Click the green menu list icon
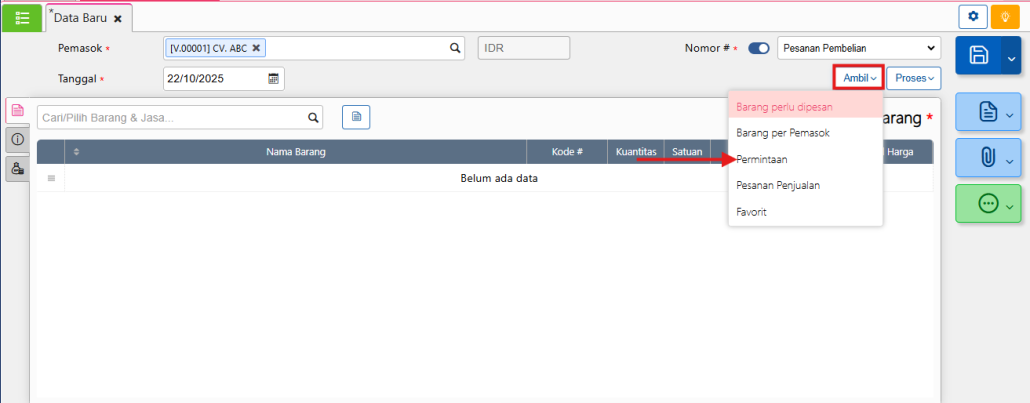1030x403 pixels. [22, 17]
